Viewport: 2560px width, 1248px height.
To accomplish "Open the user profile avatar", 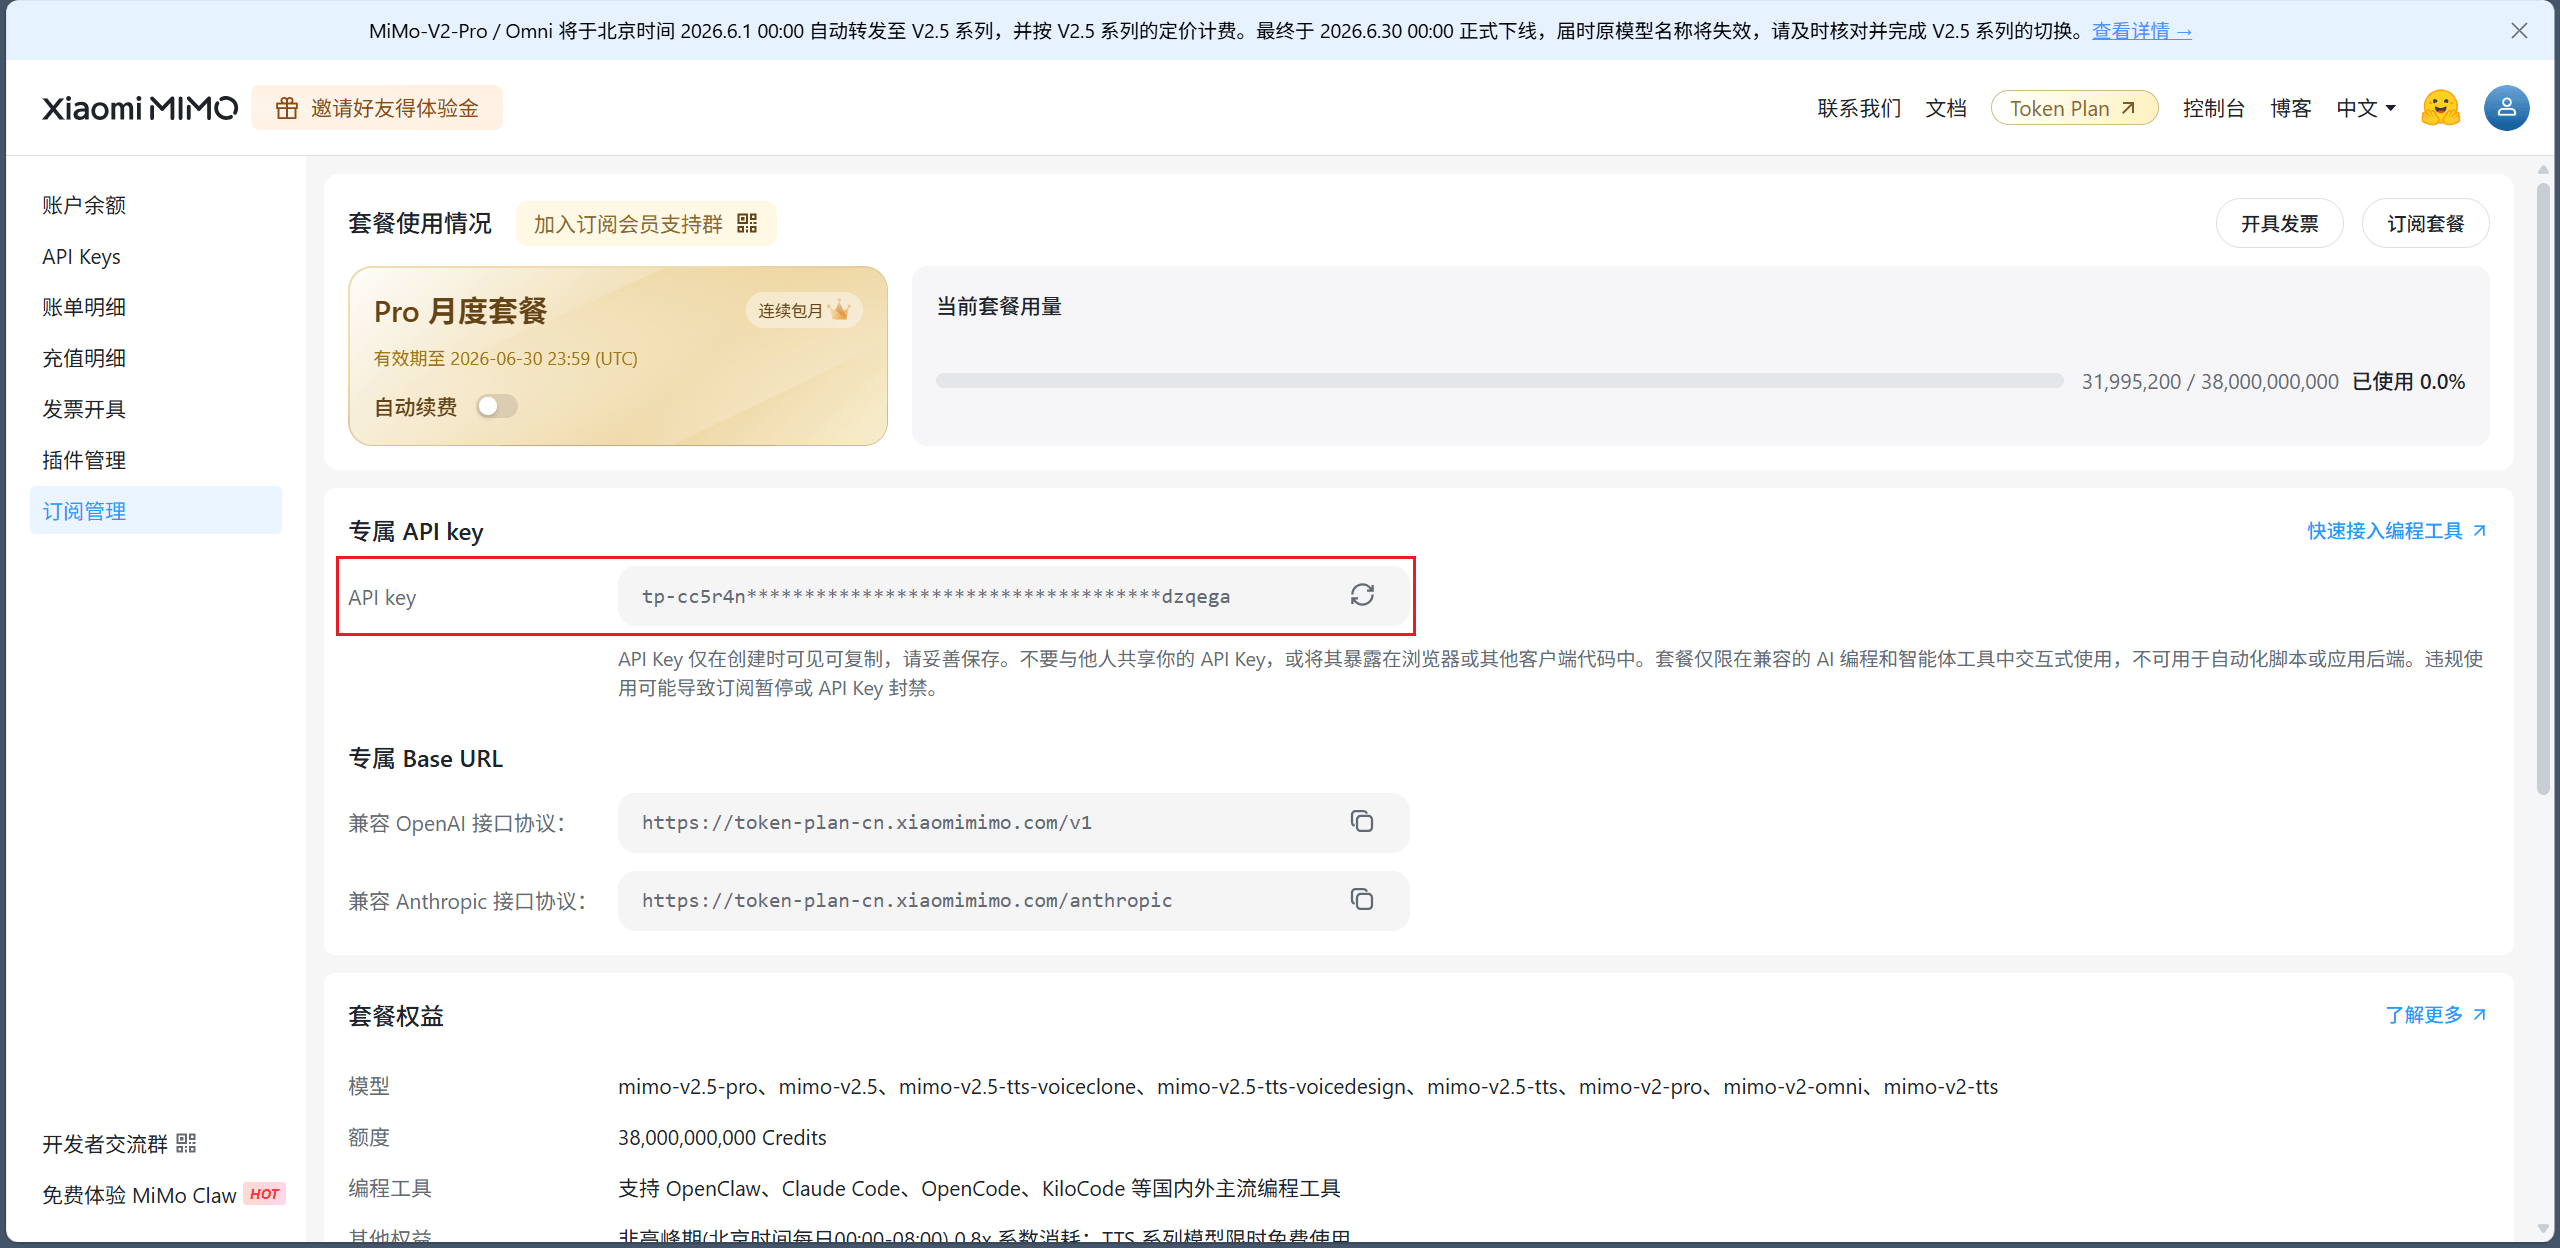I will point(2507,108).
